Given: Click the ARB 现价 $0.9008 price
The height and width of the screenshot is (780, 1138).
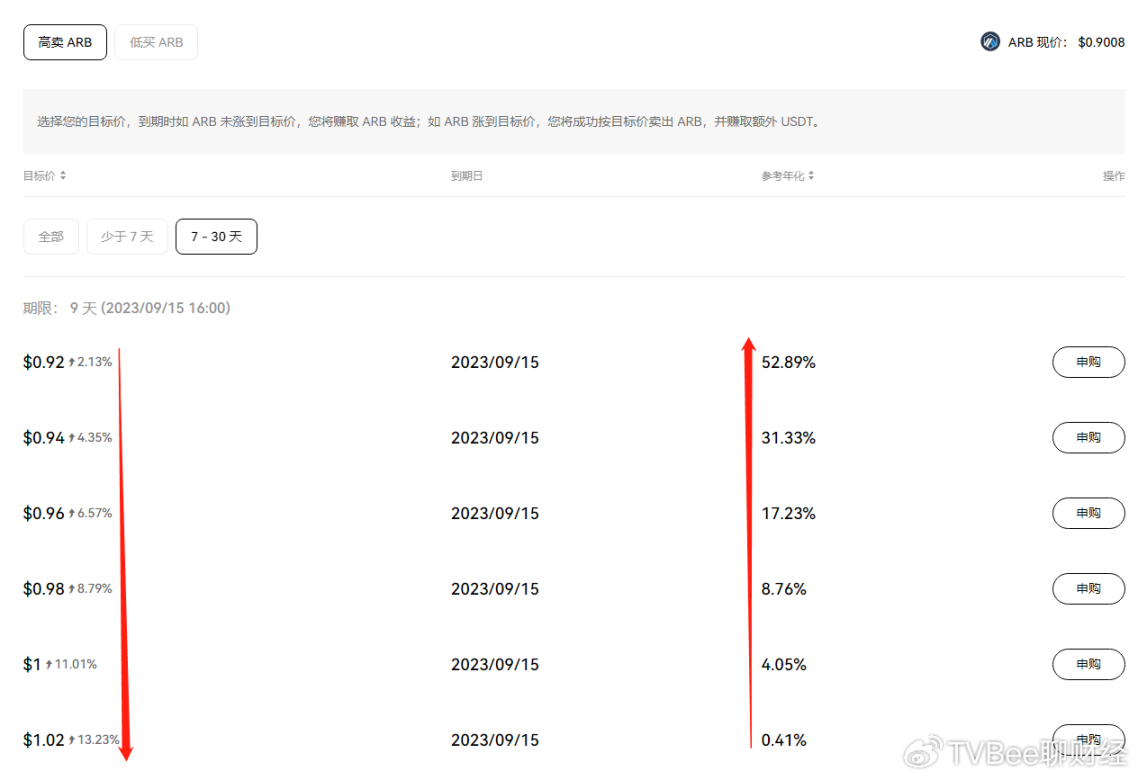Looking at the screenshot, I should click(x=1101, y=43).
